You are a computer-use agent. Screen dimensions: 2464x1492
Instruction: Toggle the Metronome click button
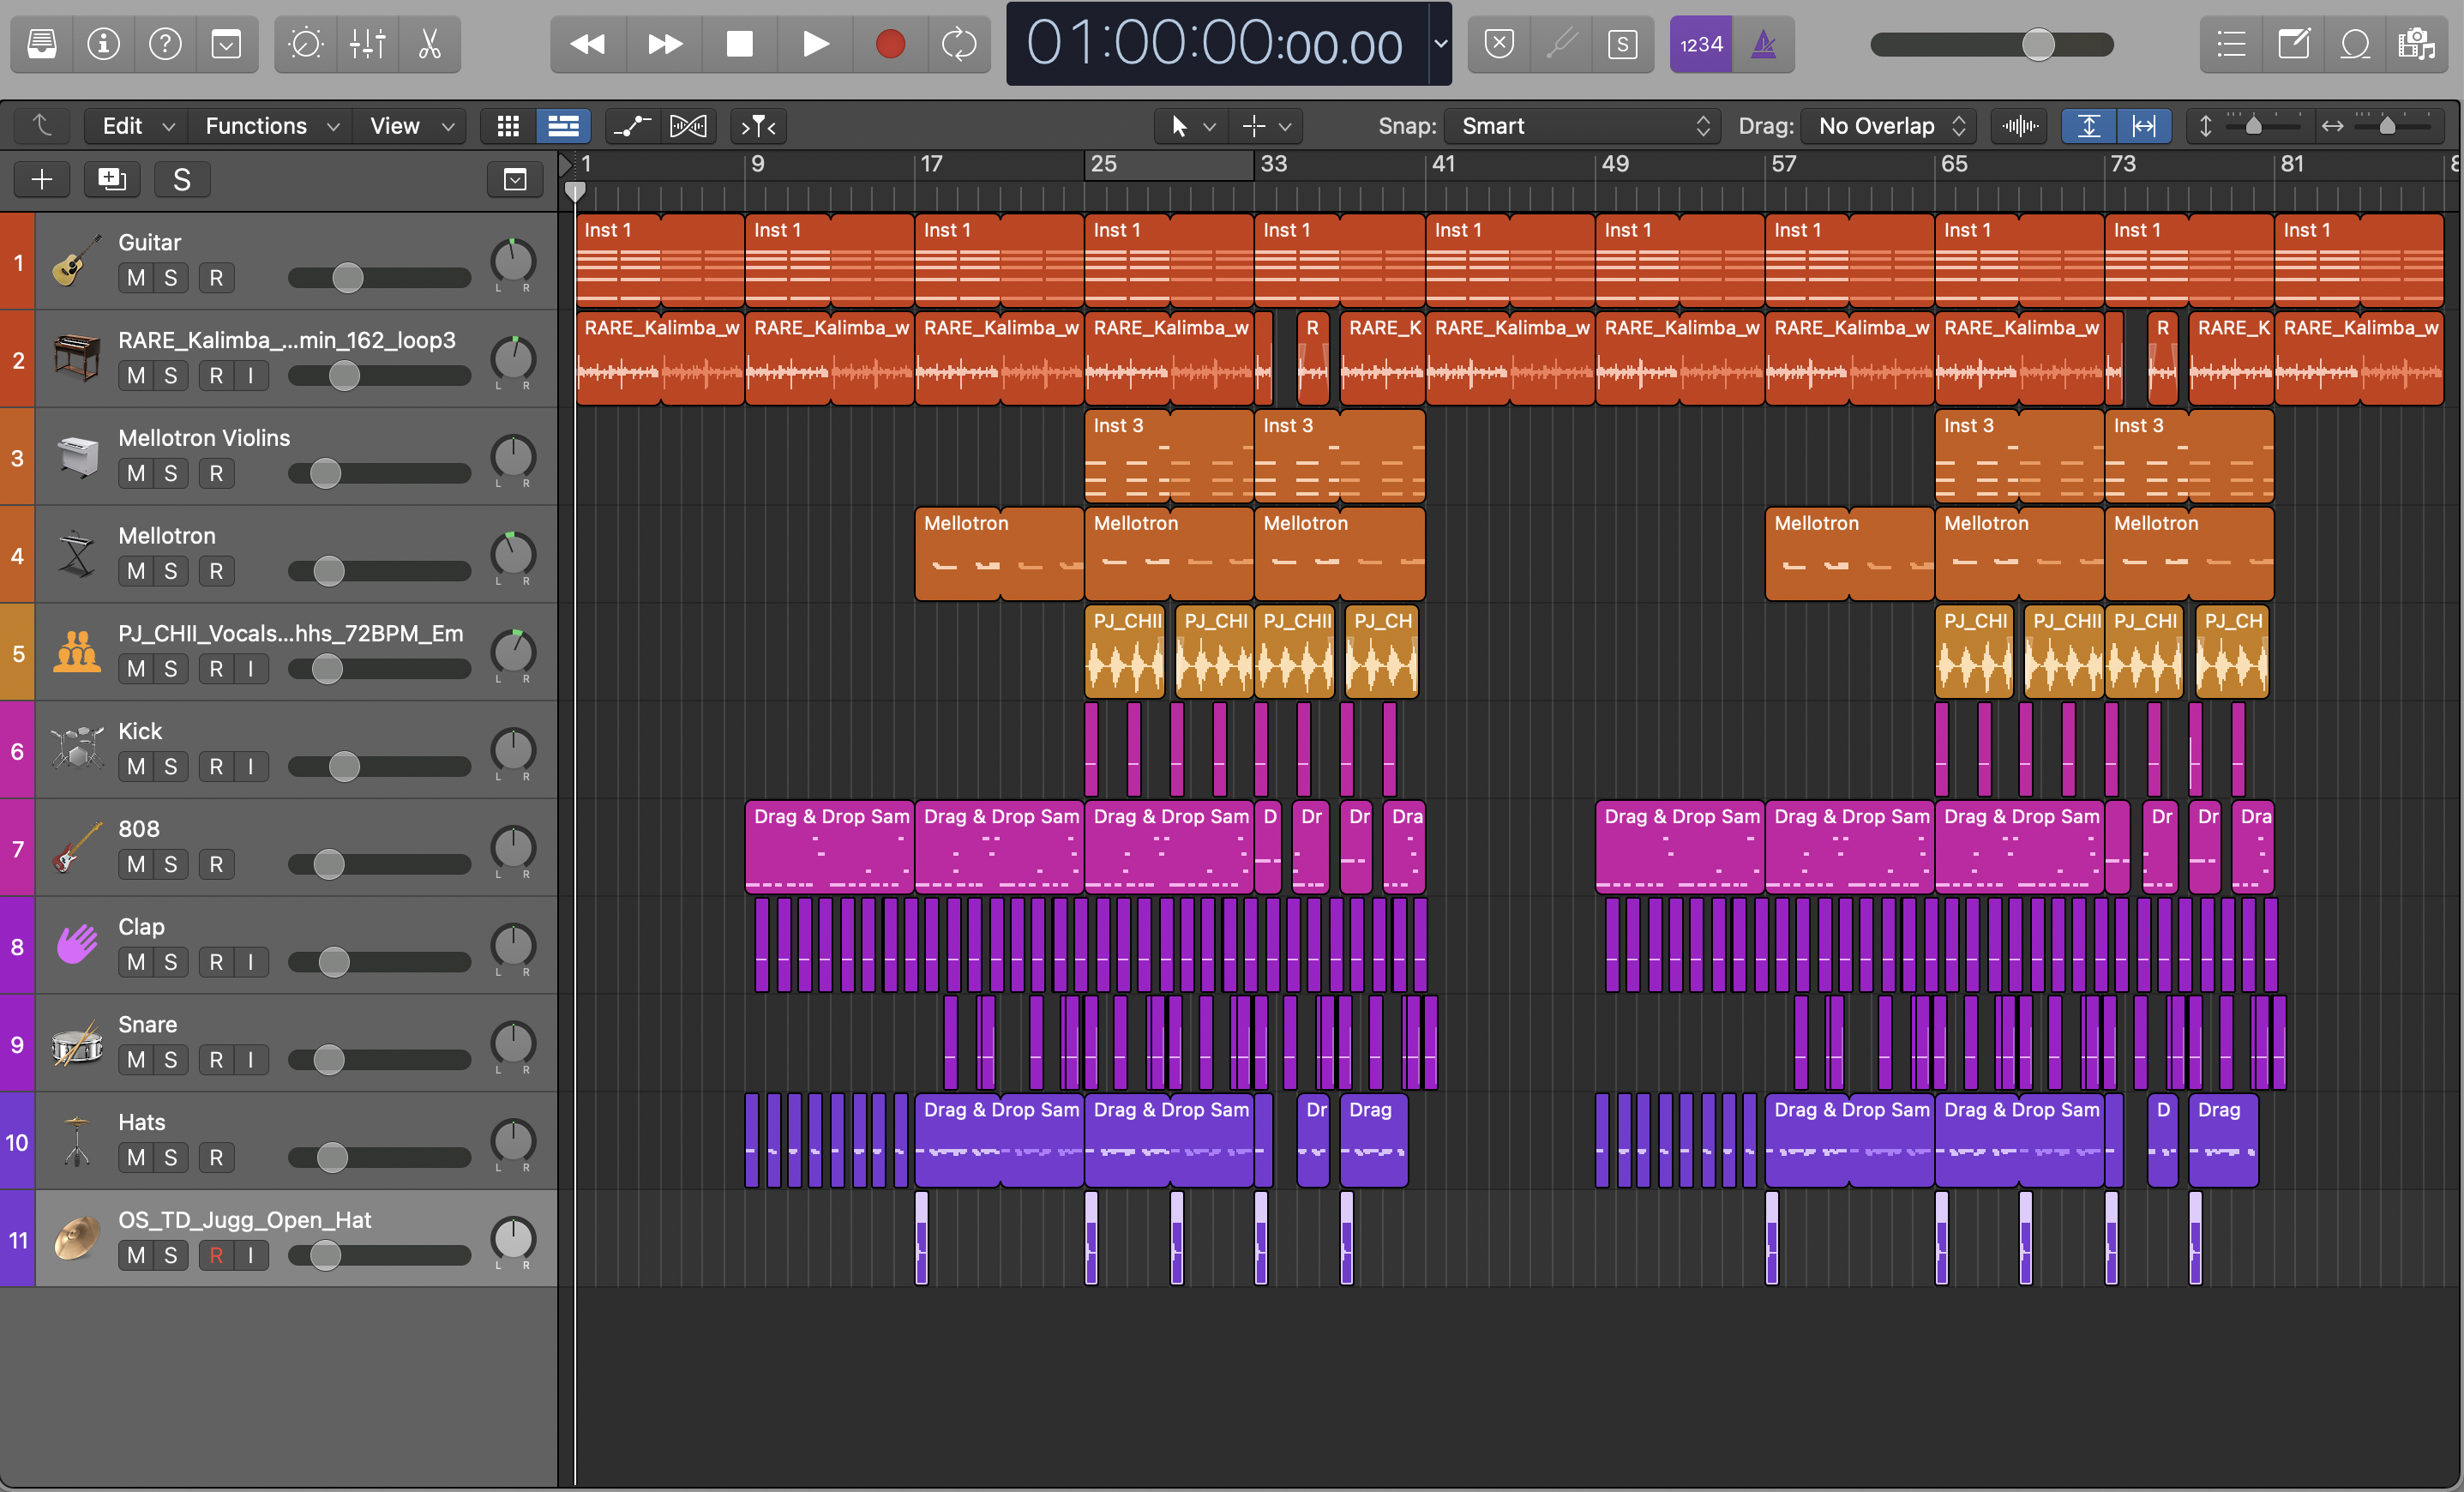[x=1764, y=44]
